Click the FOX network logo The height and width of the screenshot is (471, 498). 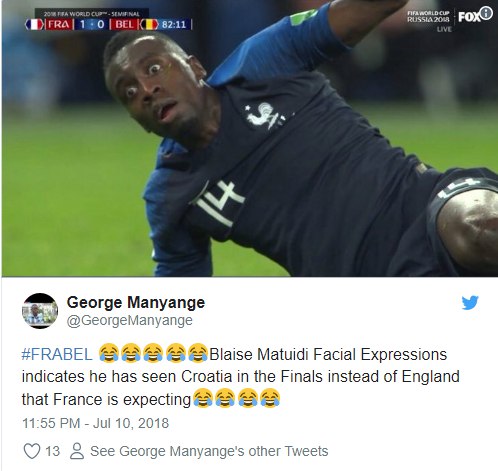[x=469, y=17]
